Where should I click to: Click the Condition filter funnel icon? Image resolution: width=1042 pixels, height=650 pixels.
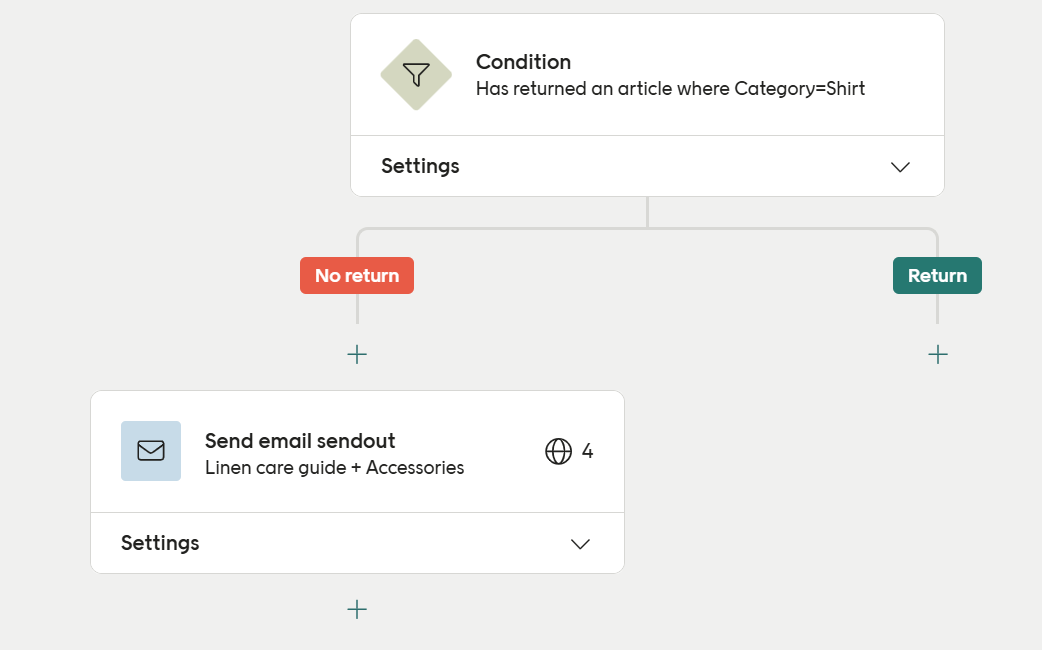416,75
